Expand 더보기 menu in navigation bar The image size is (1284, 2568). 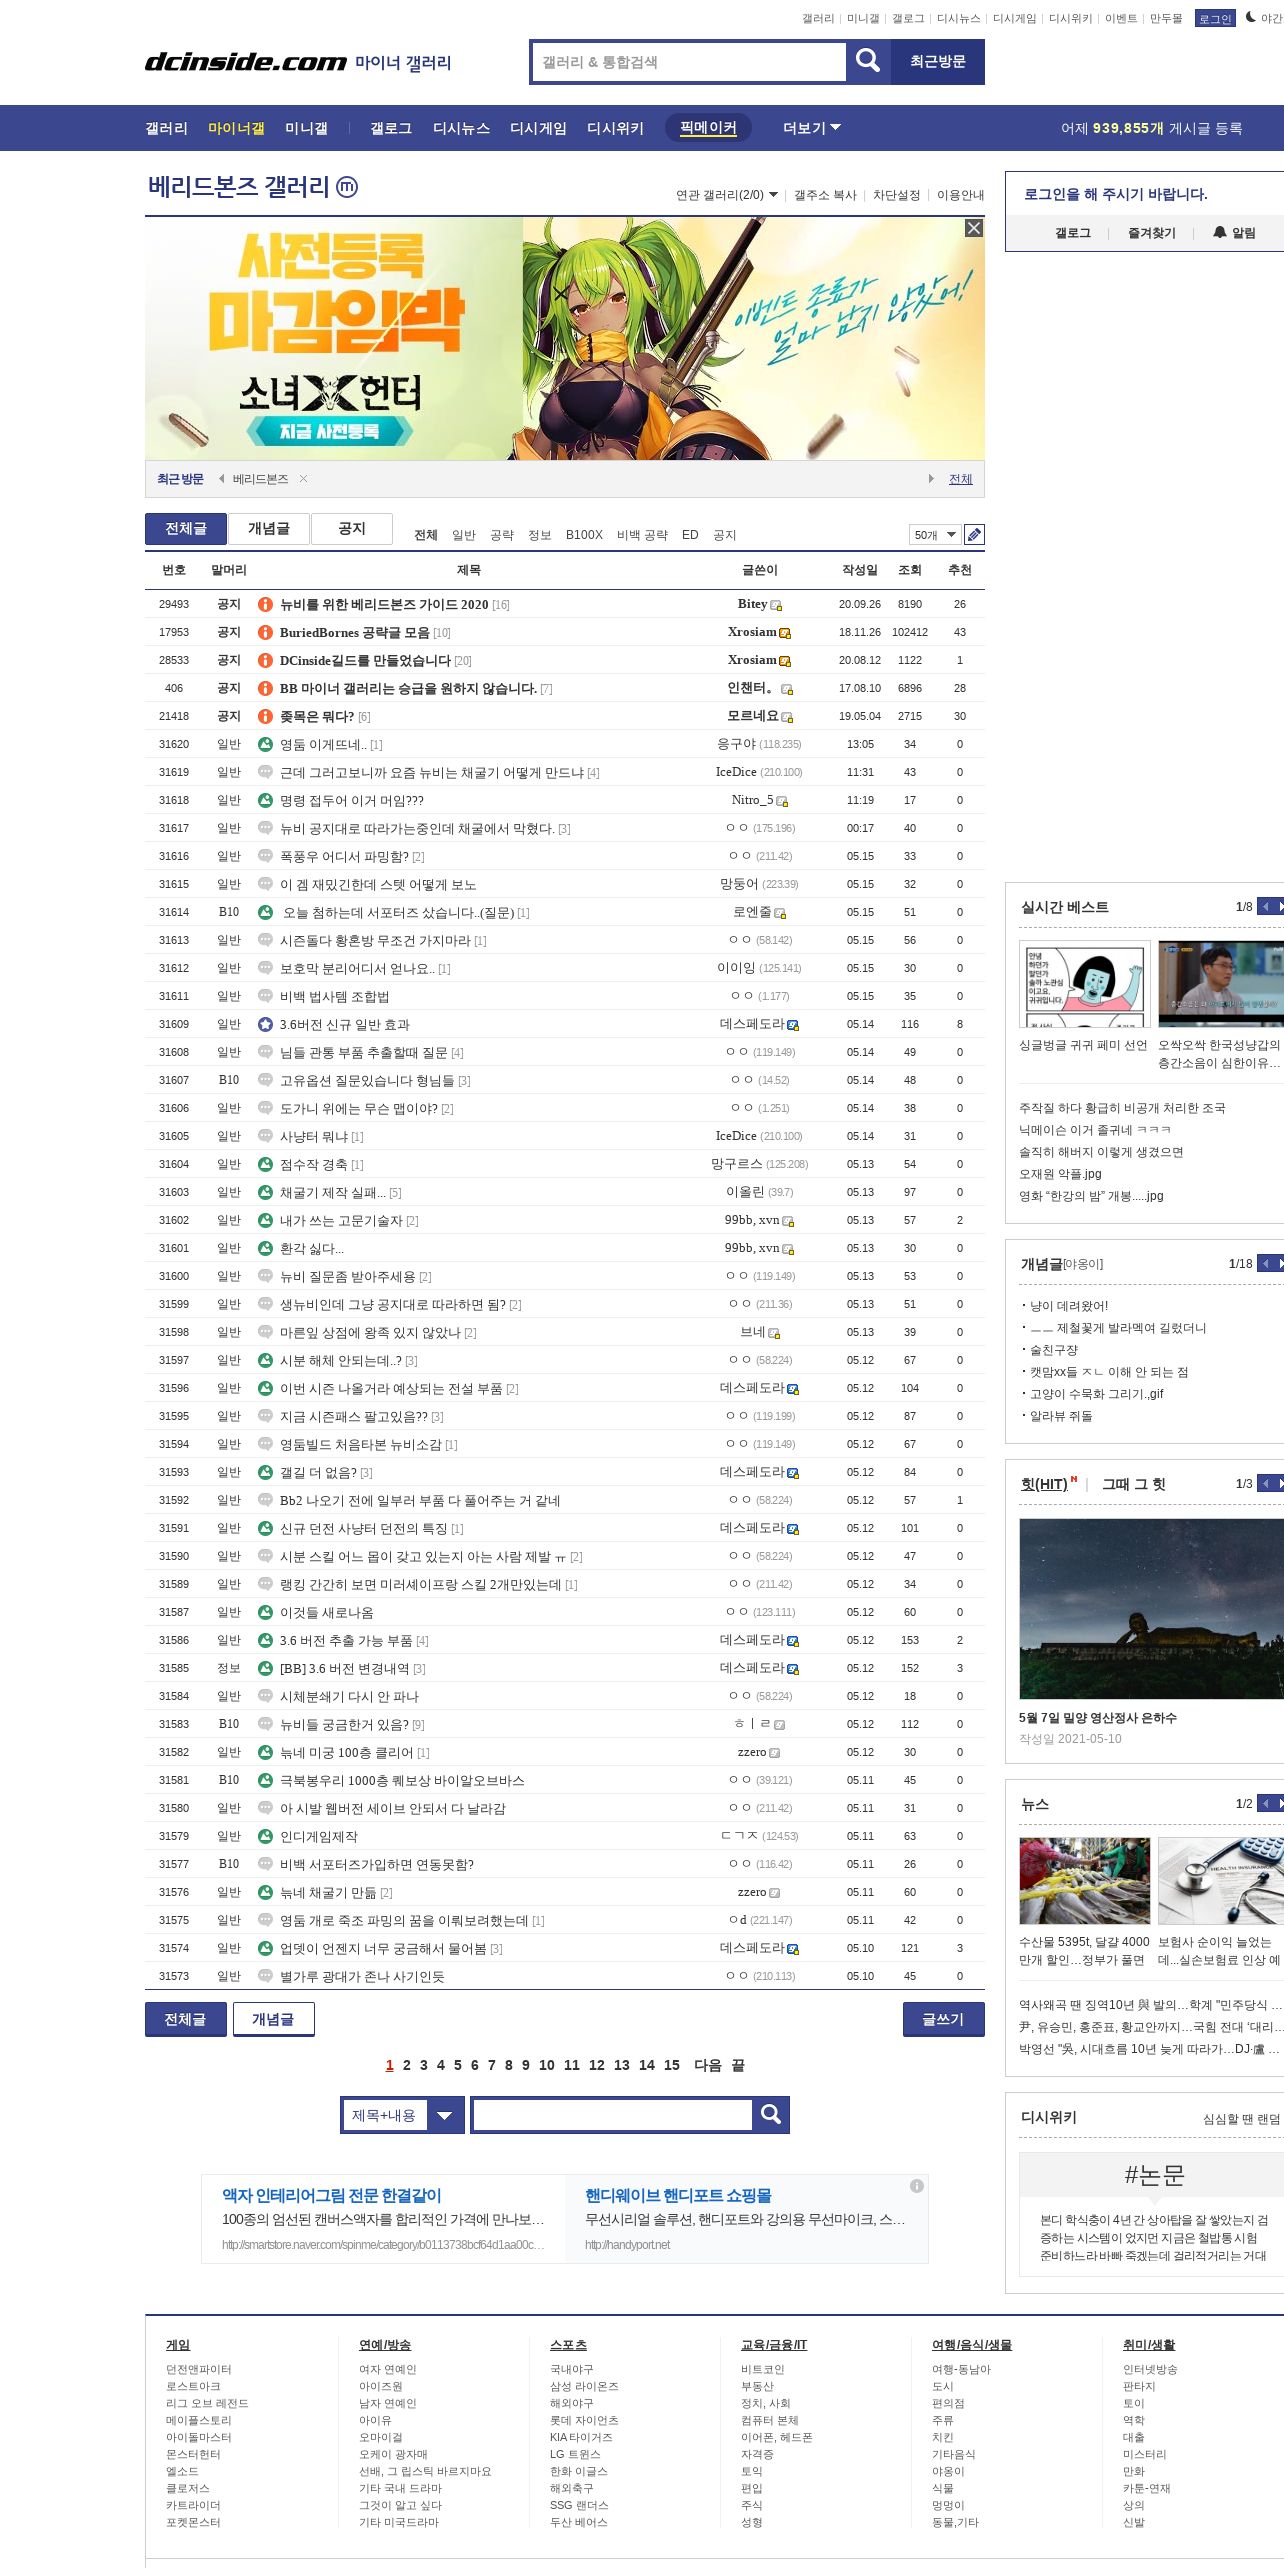click(811, 128)
